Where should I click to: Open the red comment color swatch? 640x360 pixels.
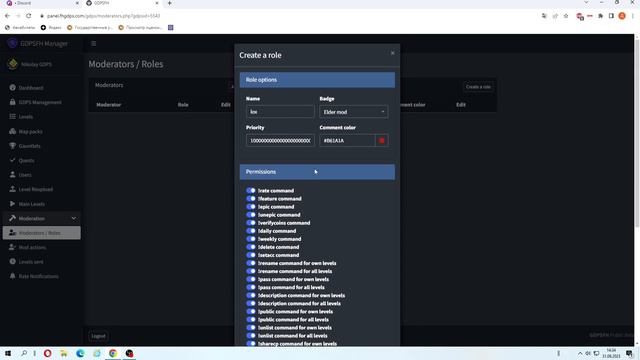[381, 140]
